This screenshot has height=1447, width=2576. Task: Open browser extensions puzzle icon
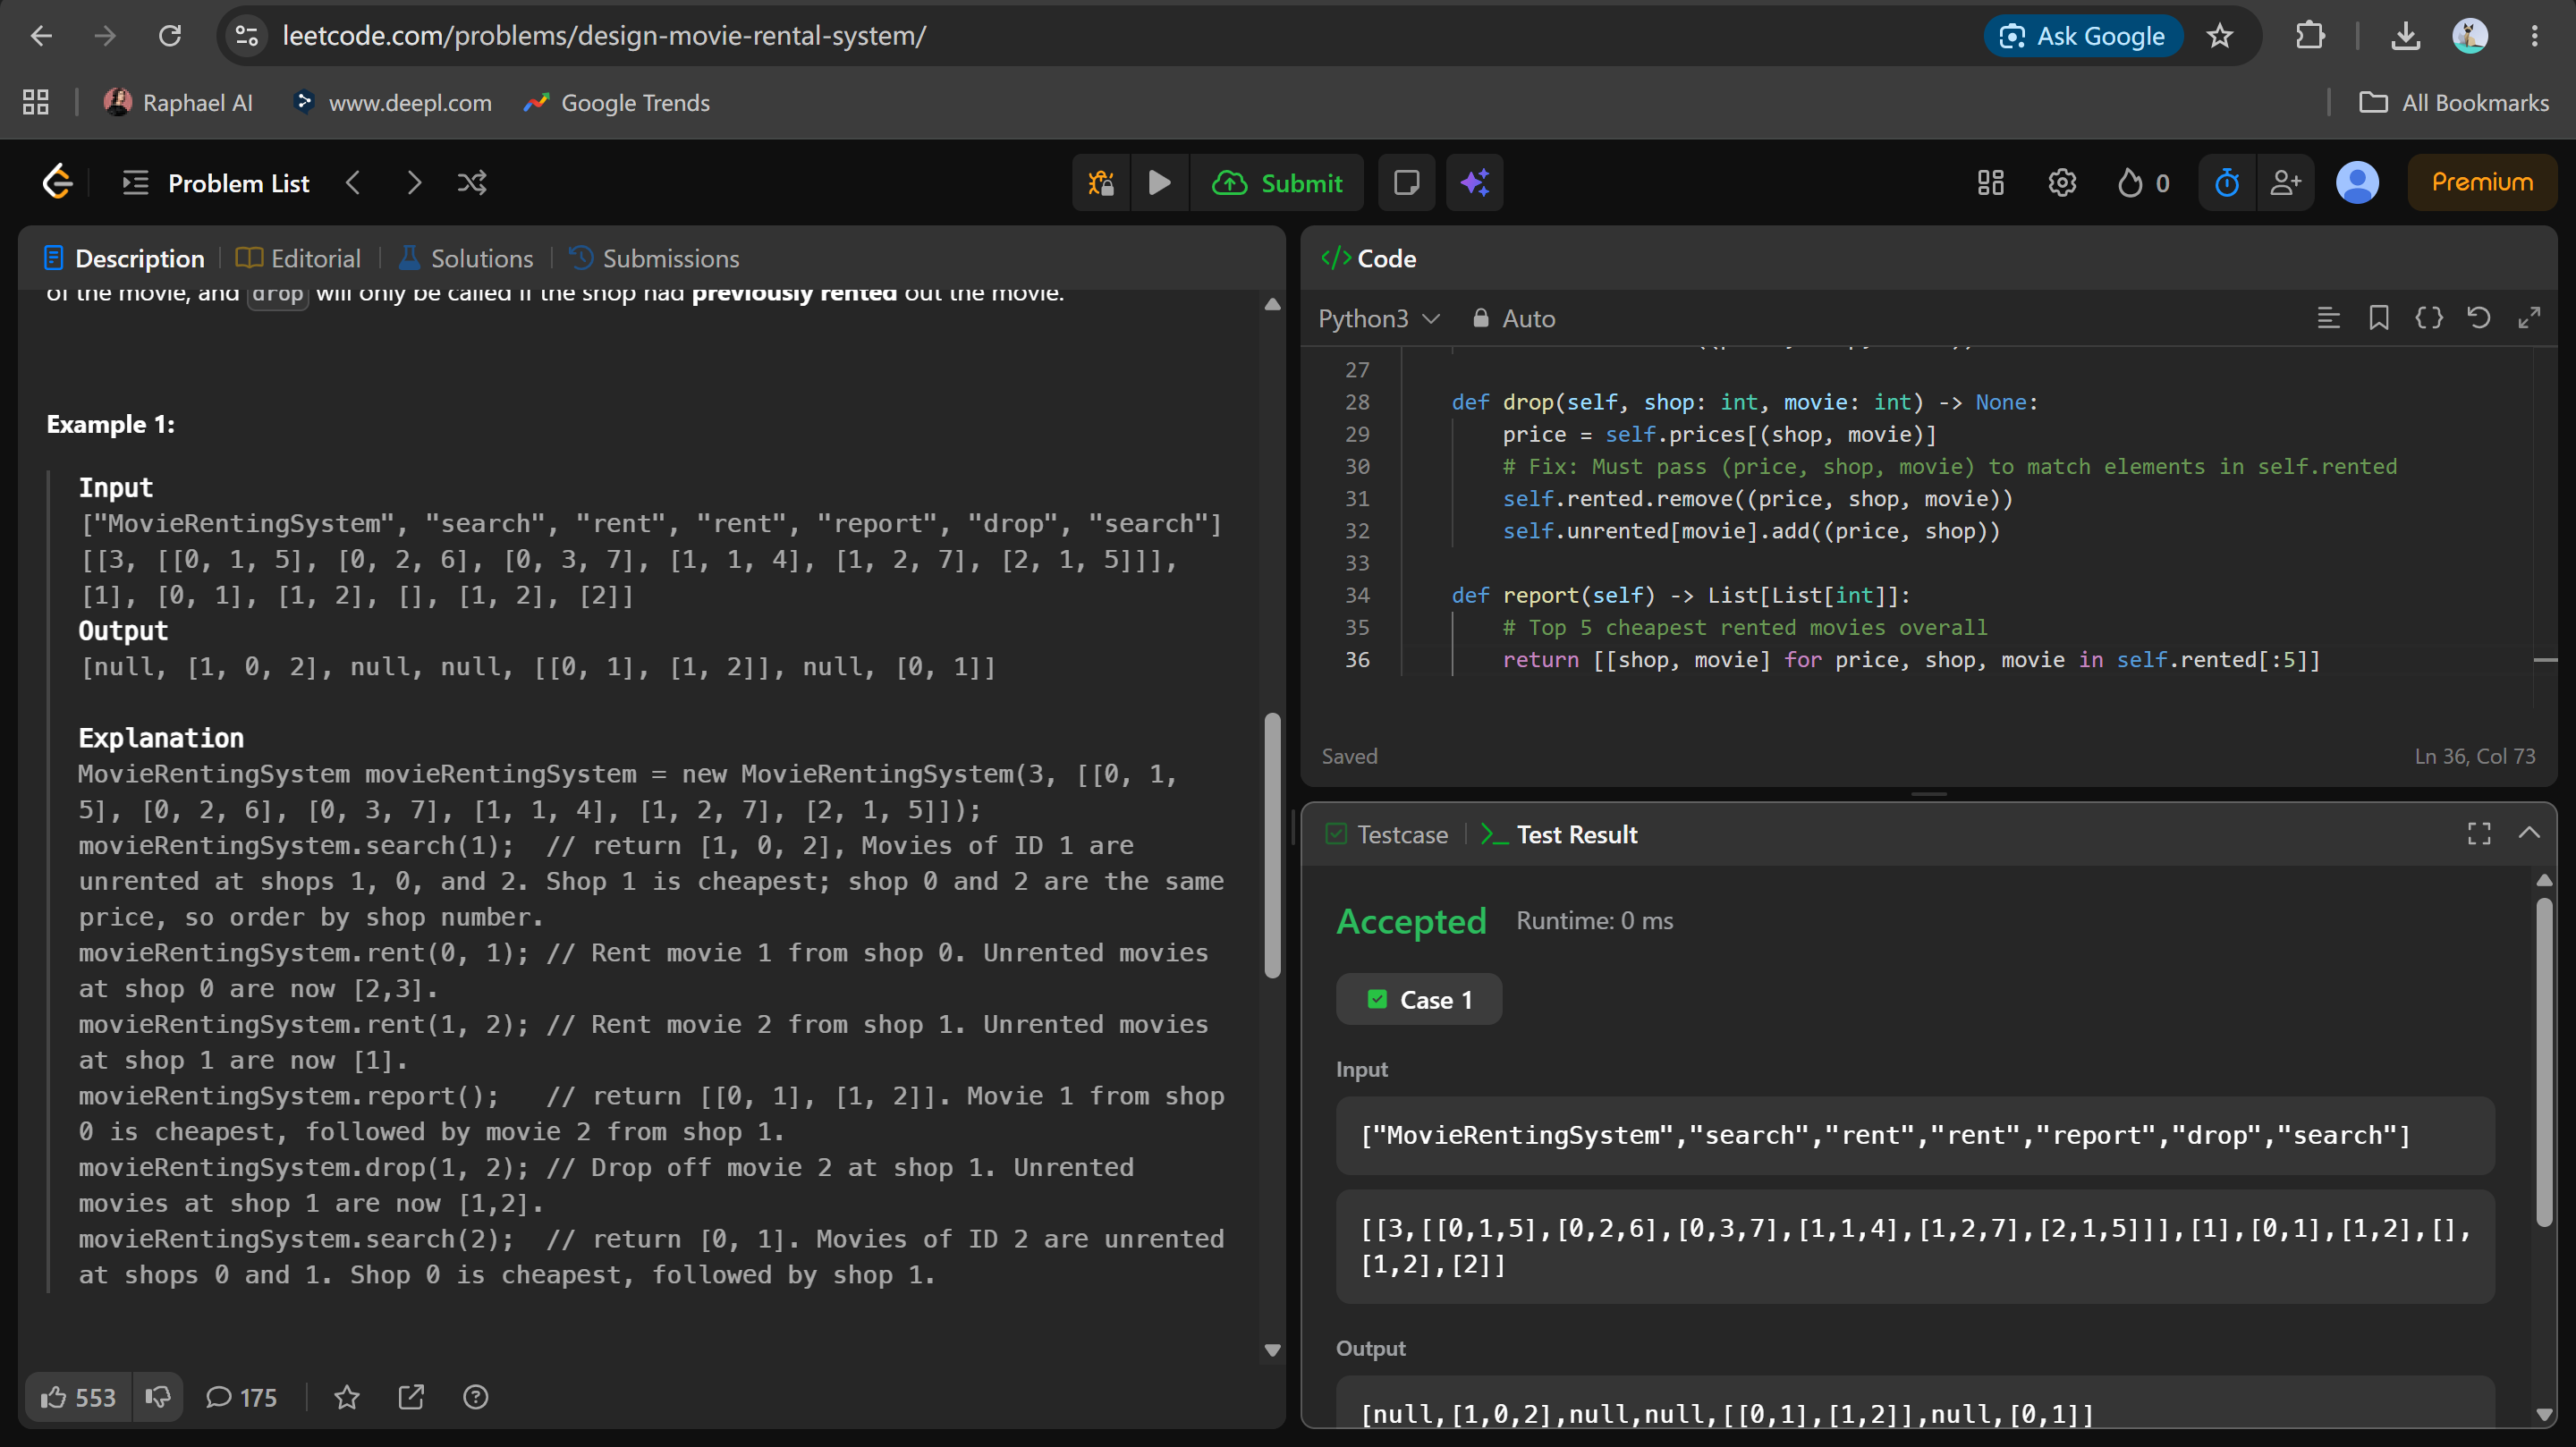point(2310,36)
